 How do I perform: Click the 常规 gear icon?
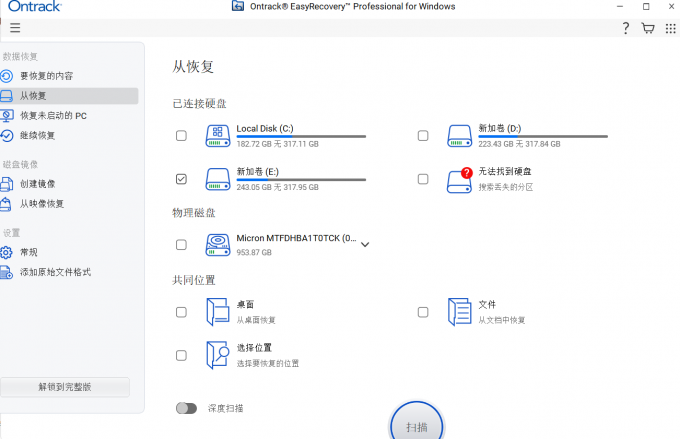[x=6, y=252]
